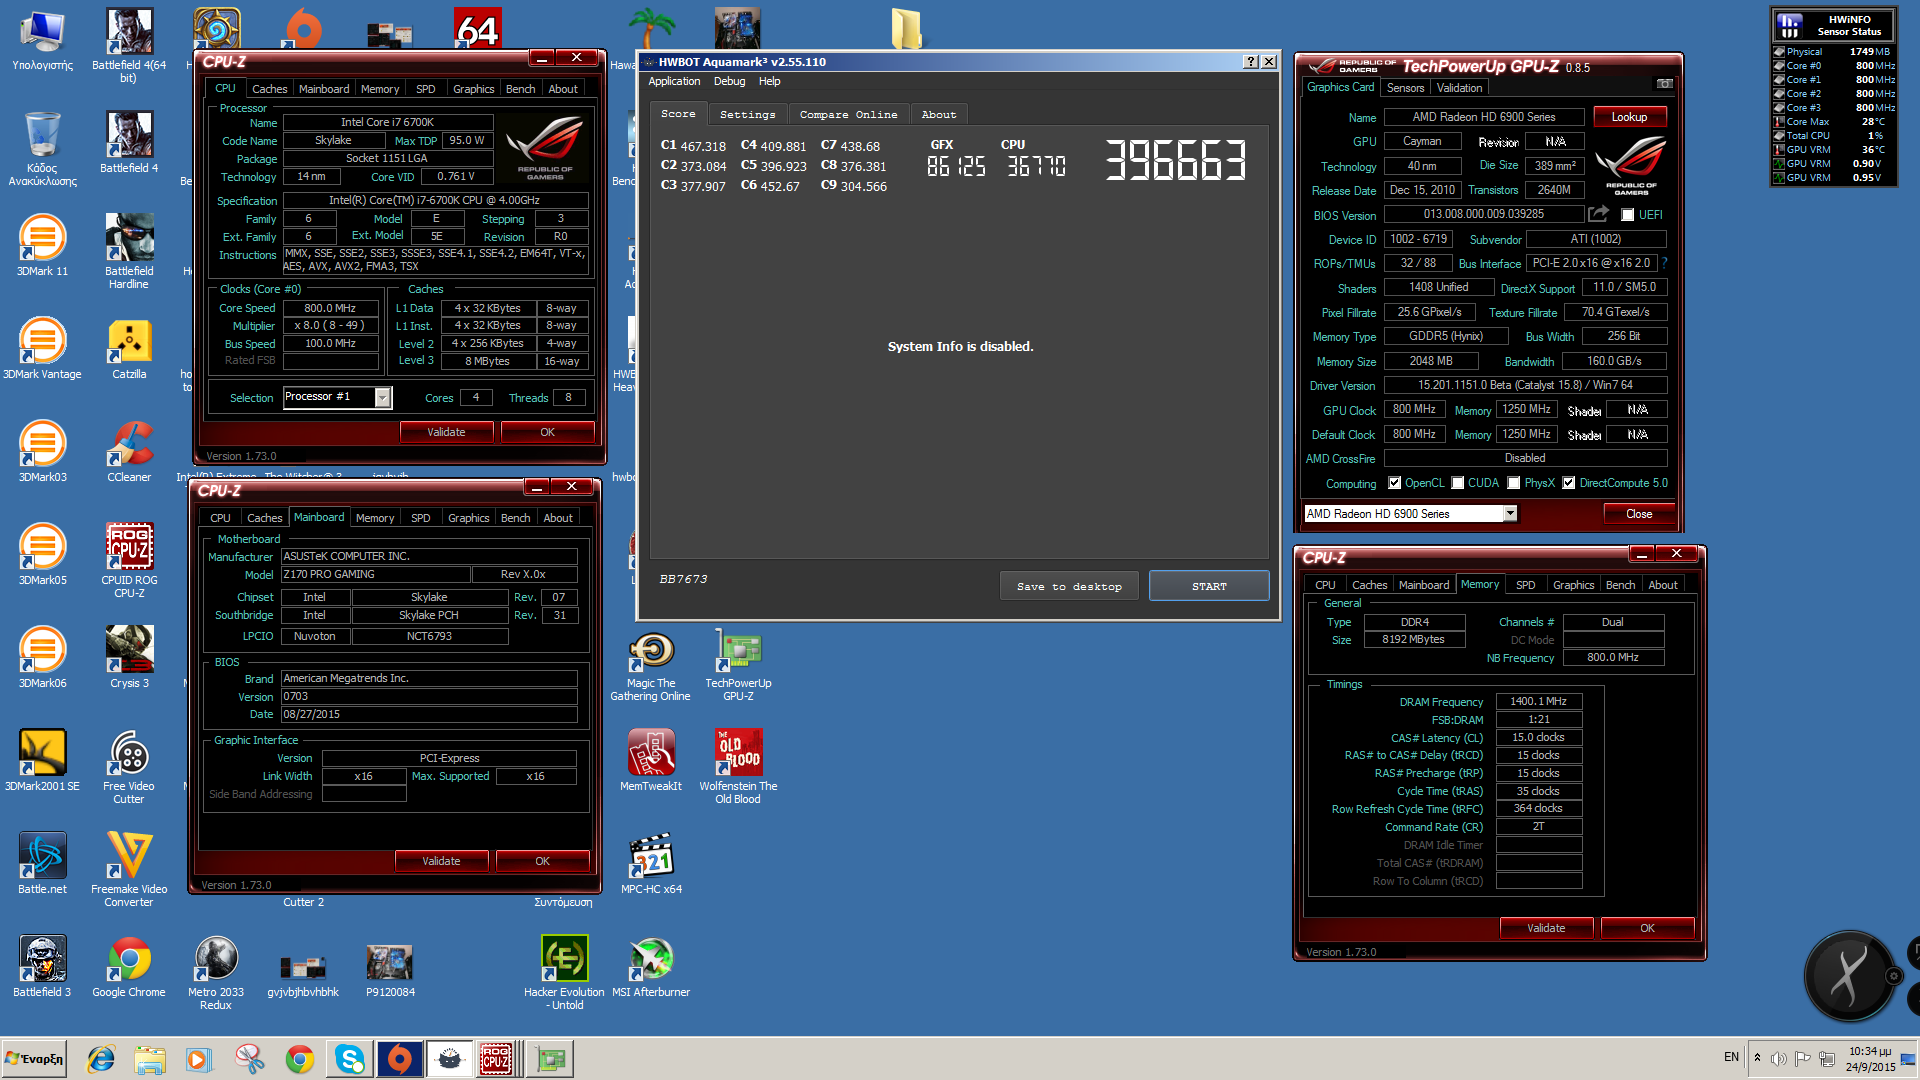
Task: Select the Caches tab in top CPU-Z
Action: tap(269, 89)
